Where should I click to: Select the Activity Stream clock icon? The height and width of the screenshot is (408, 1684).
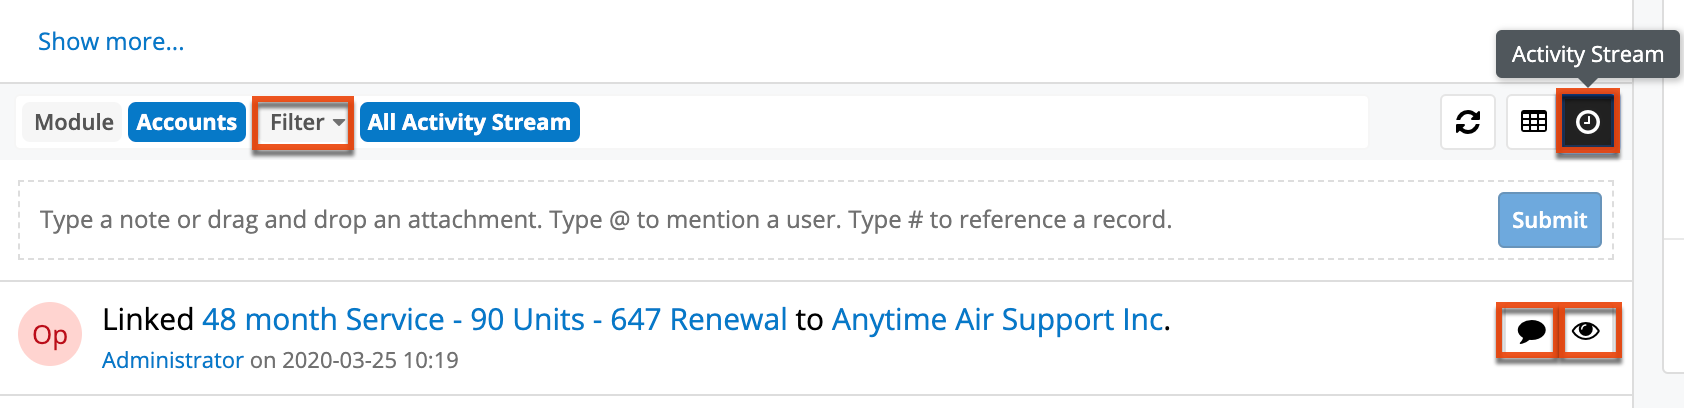[x=1587, y=122]
